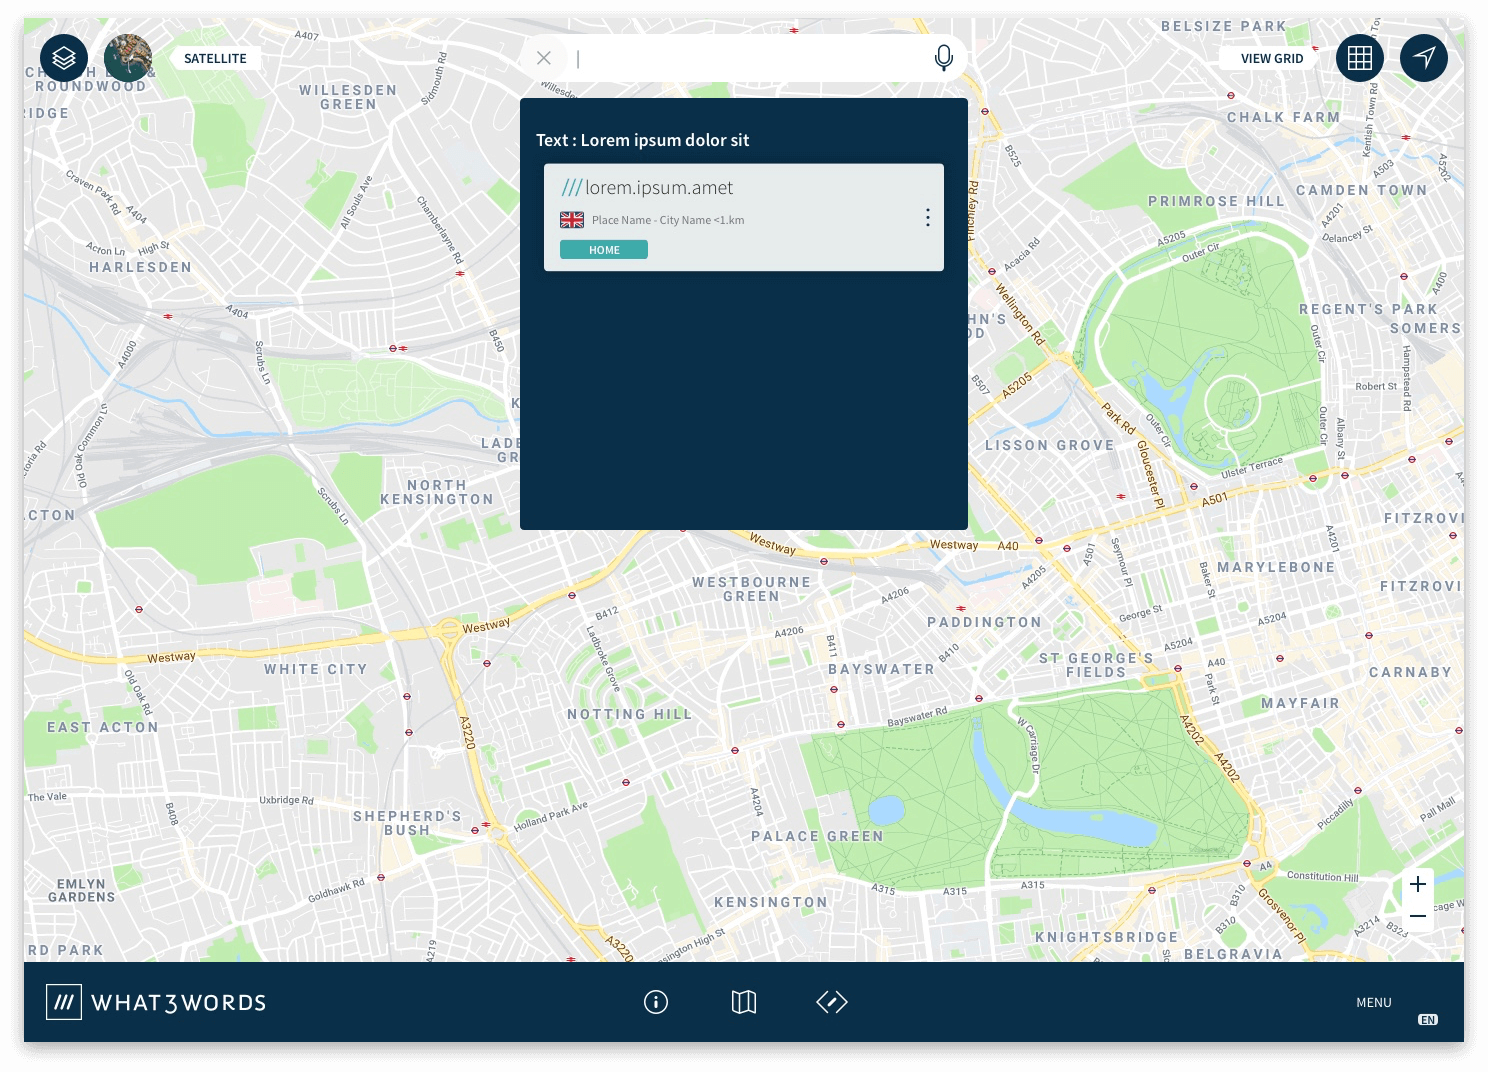This screenshot has height=1072, width=1488.
Task: Toggle the grid view icon
Action: click(1360, 58)
